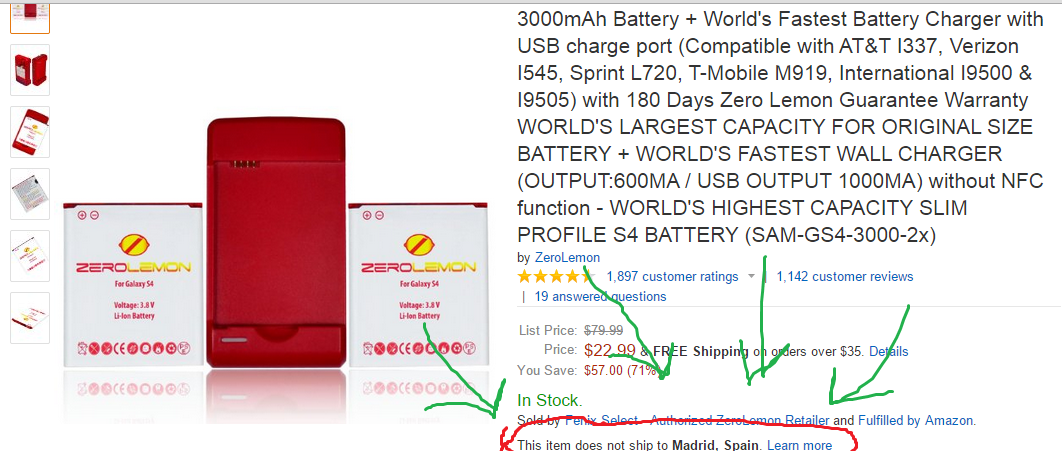
Task: Open the 1,142 customer reviews link
Action: click(845, 276)
